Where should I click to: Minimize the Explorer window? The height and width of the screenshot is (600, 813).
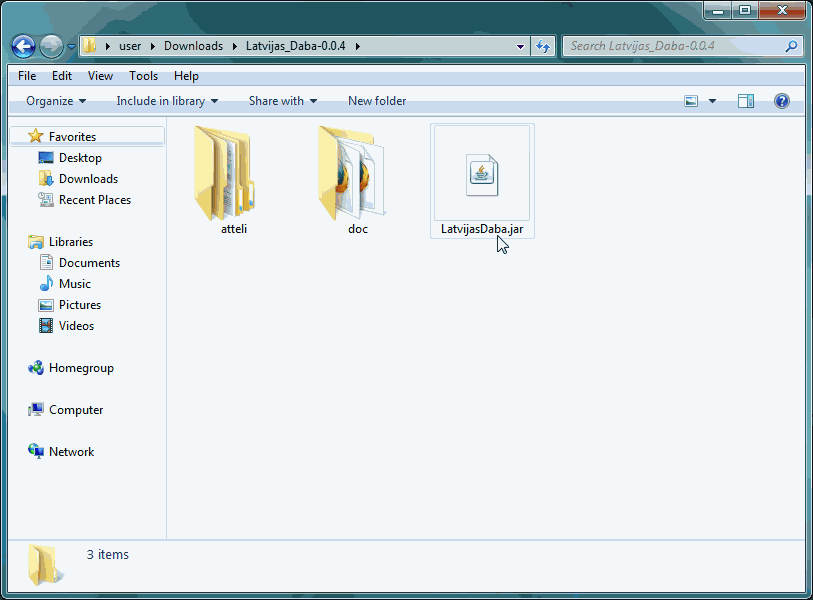pyautogui.click(x=718, y=10)
